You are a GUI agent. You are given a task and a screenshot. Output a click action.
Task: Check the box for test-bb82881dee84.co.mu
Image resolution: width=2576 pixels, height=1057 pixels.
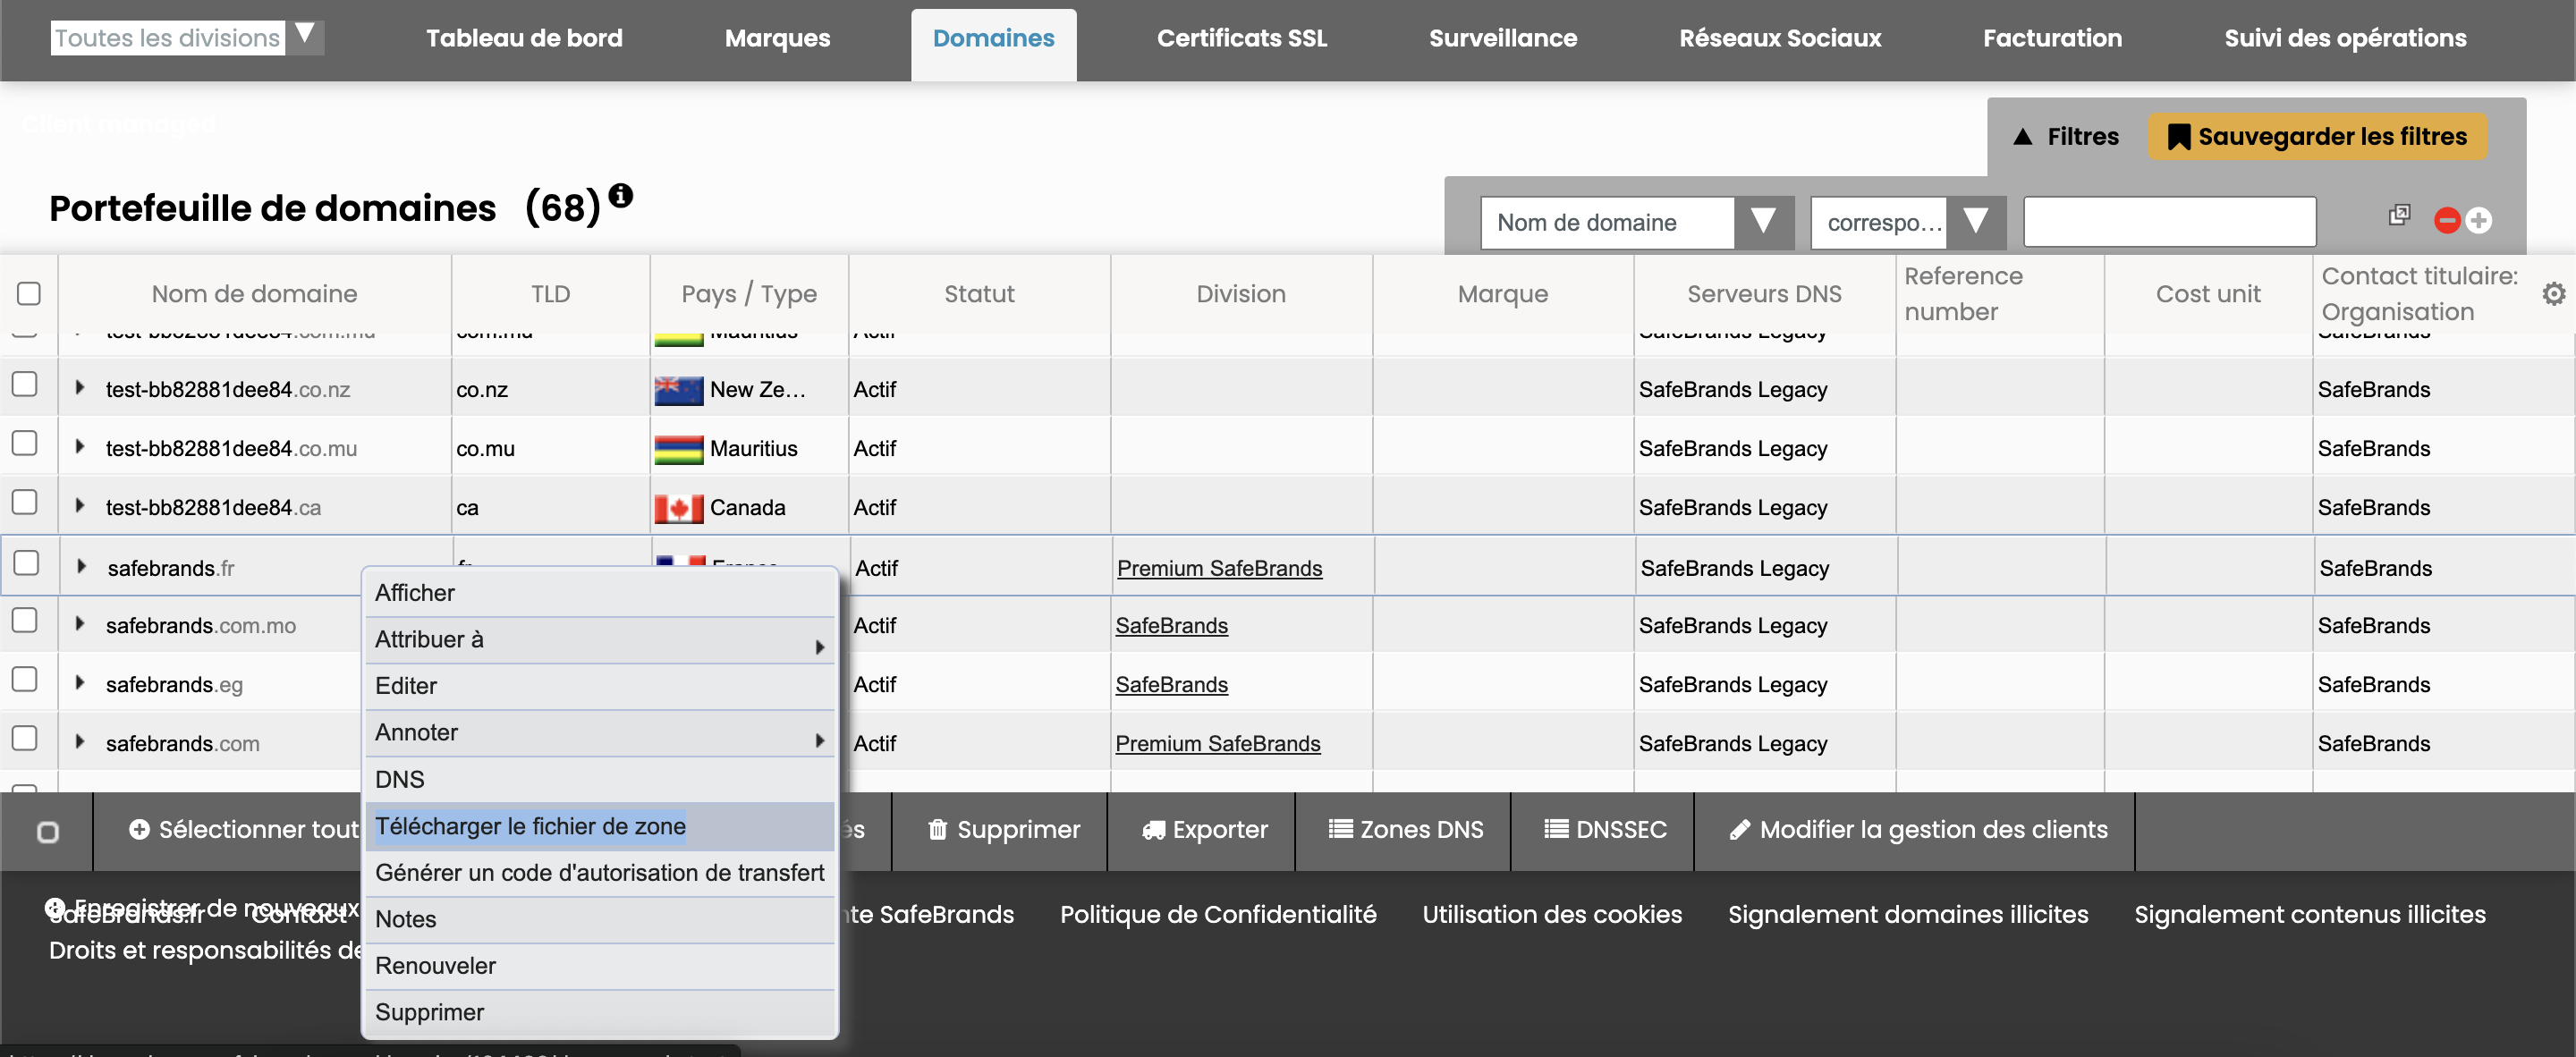tap(25, 443)
